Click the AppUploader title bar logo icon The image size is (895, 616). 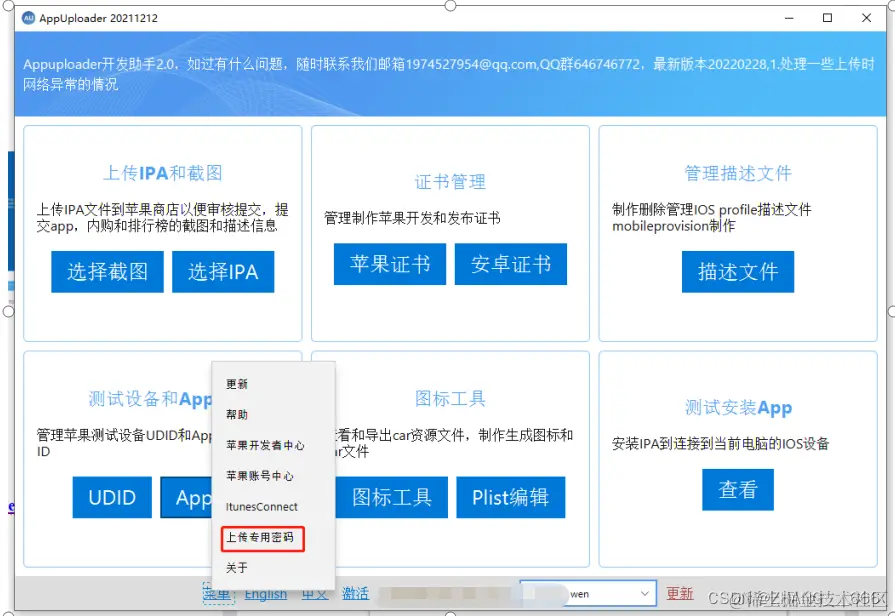pos(29,18)
